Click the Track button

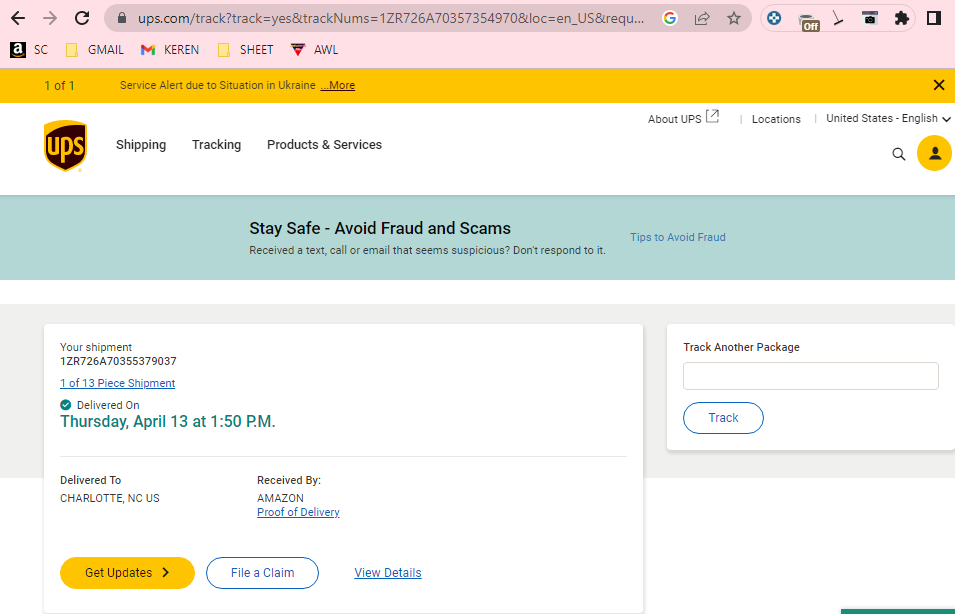pos(723,418)
